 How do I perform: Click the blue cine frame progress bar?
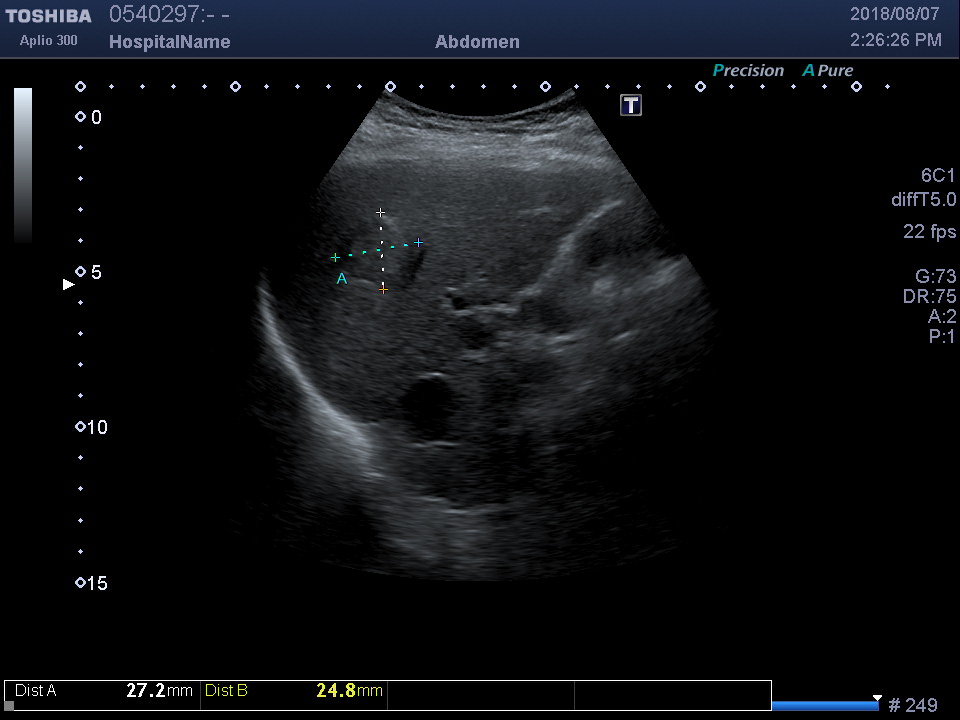825,706
